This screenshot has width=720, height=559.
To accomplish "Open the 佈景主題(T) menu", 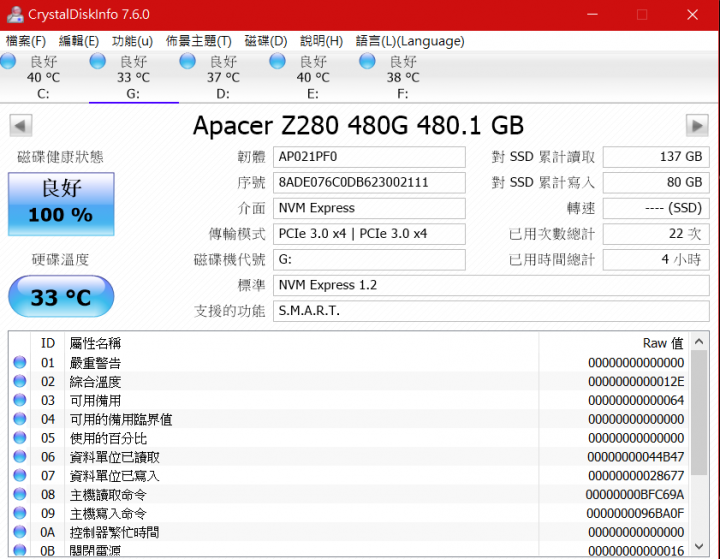I will pos(198,41).
